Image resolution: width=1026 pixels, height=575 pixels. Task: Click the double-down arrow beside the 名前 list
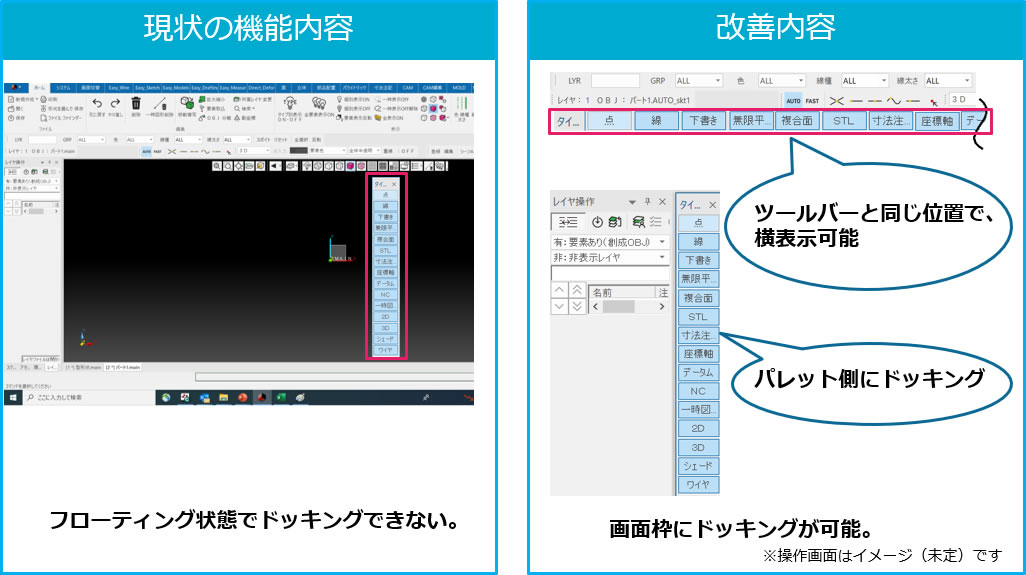[576, 307]
